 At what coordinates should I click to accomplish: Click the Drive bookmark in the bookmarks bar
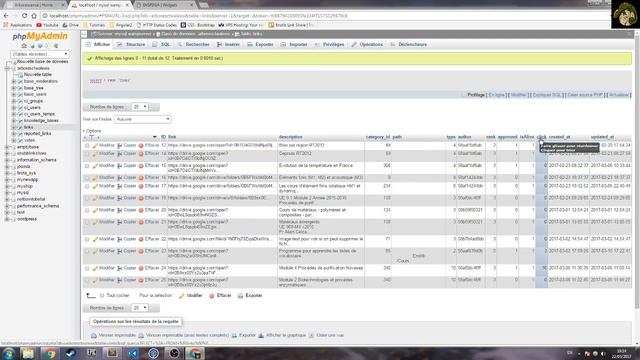[x=70, y=25]
